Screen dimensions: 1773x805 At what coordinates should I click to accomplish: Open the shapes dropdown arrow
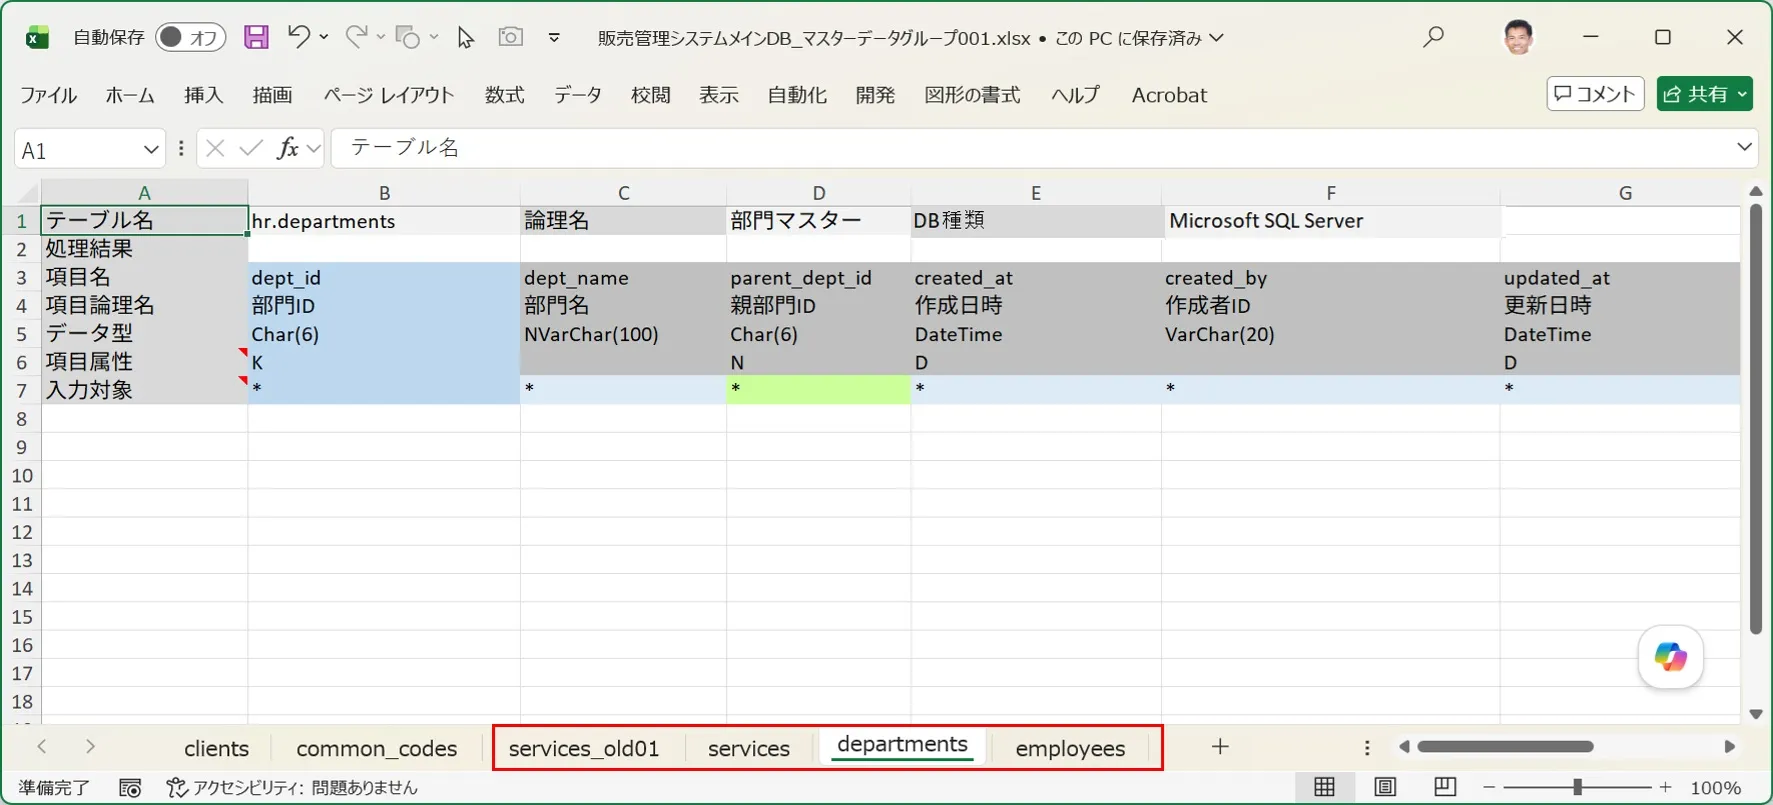click(434, 37)
